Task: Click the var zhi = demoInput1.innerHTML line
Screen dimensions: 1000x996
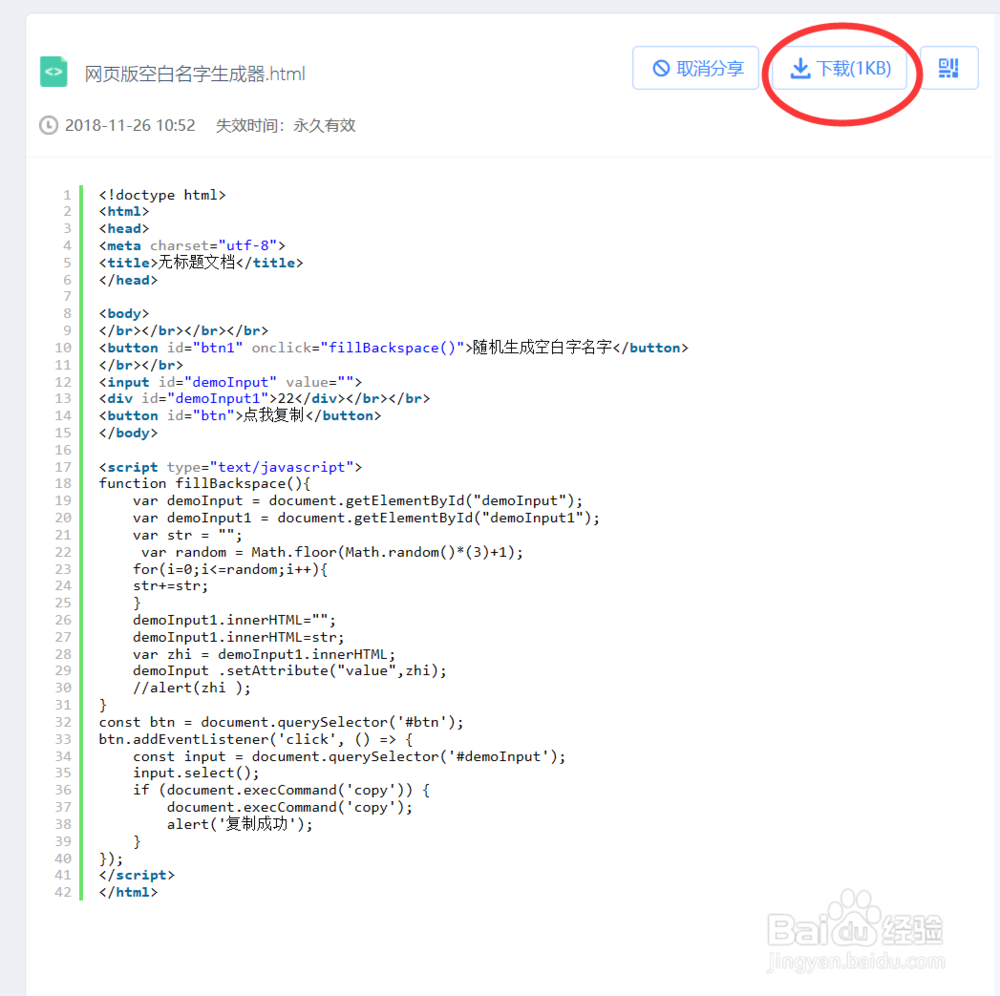Action: [264, 654]
